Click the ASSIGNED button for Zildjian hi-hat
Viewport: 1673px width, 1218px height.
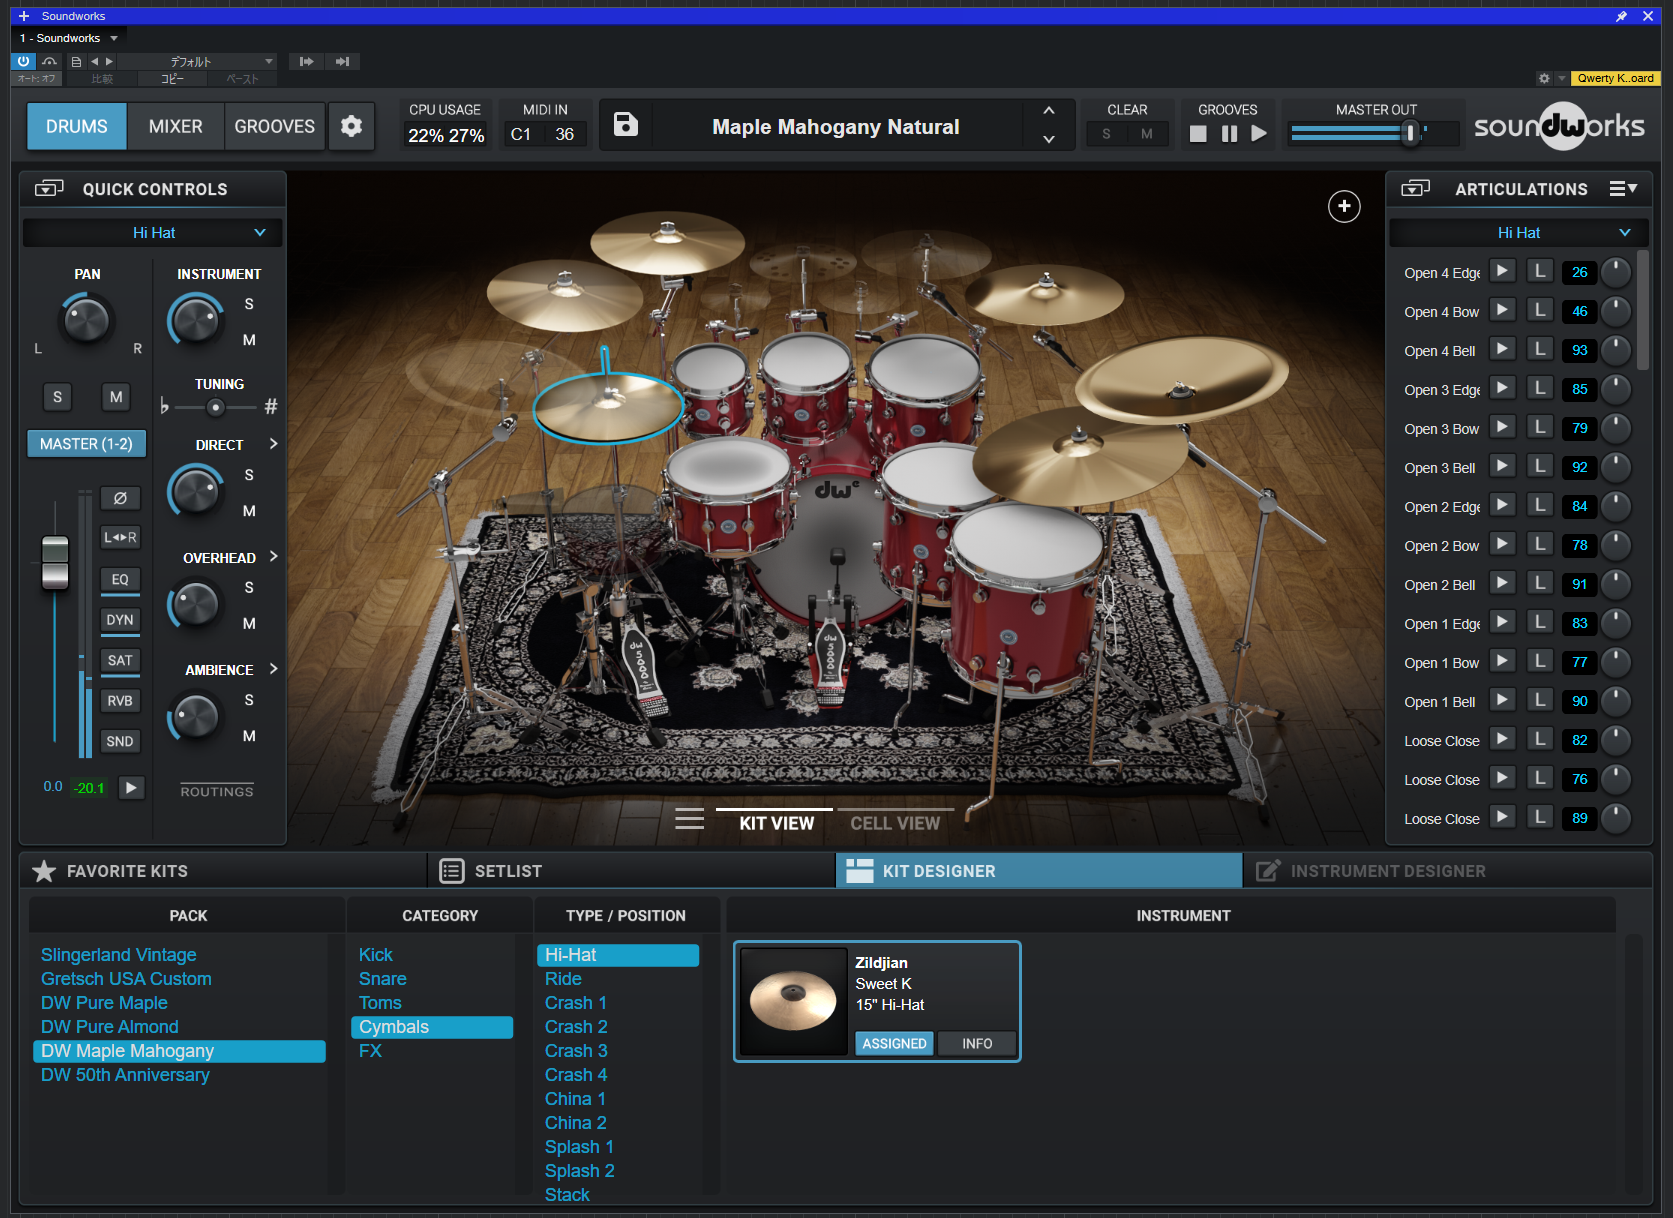coord(894,1043)
